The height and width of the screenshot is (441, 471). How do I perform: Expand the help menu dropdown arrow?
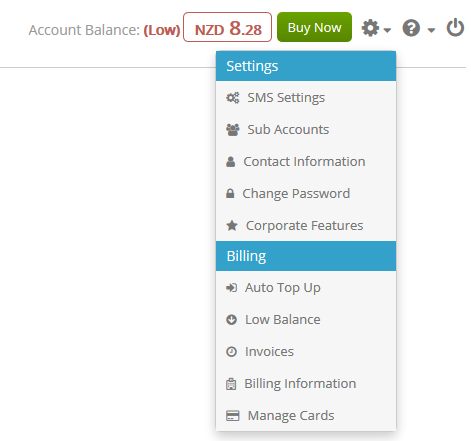tap(431, 30)
